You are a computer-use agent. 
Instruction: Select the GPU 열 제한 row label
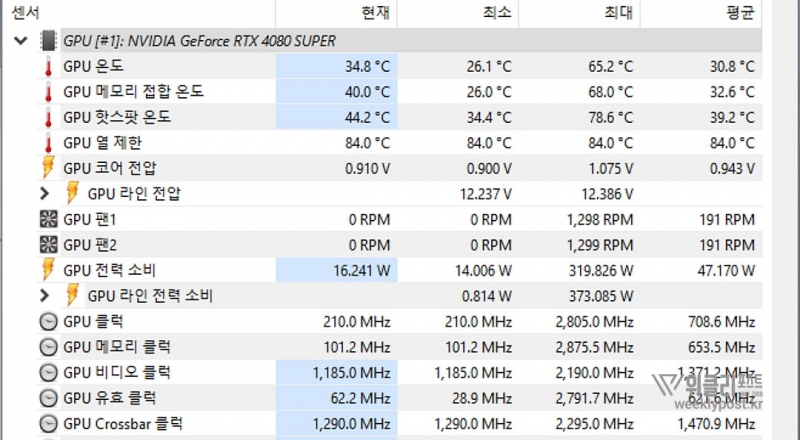(103, 143)
